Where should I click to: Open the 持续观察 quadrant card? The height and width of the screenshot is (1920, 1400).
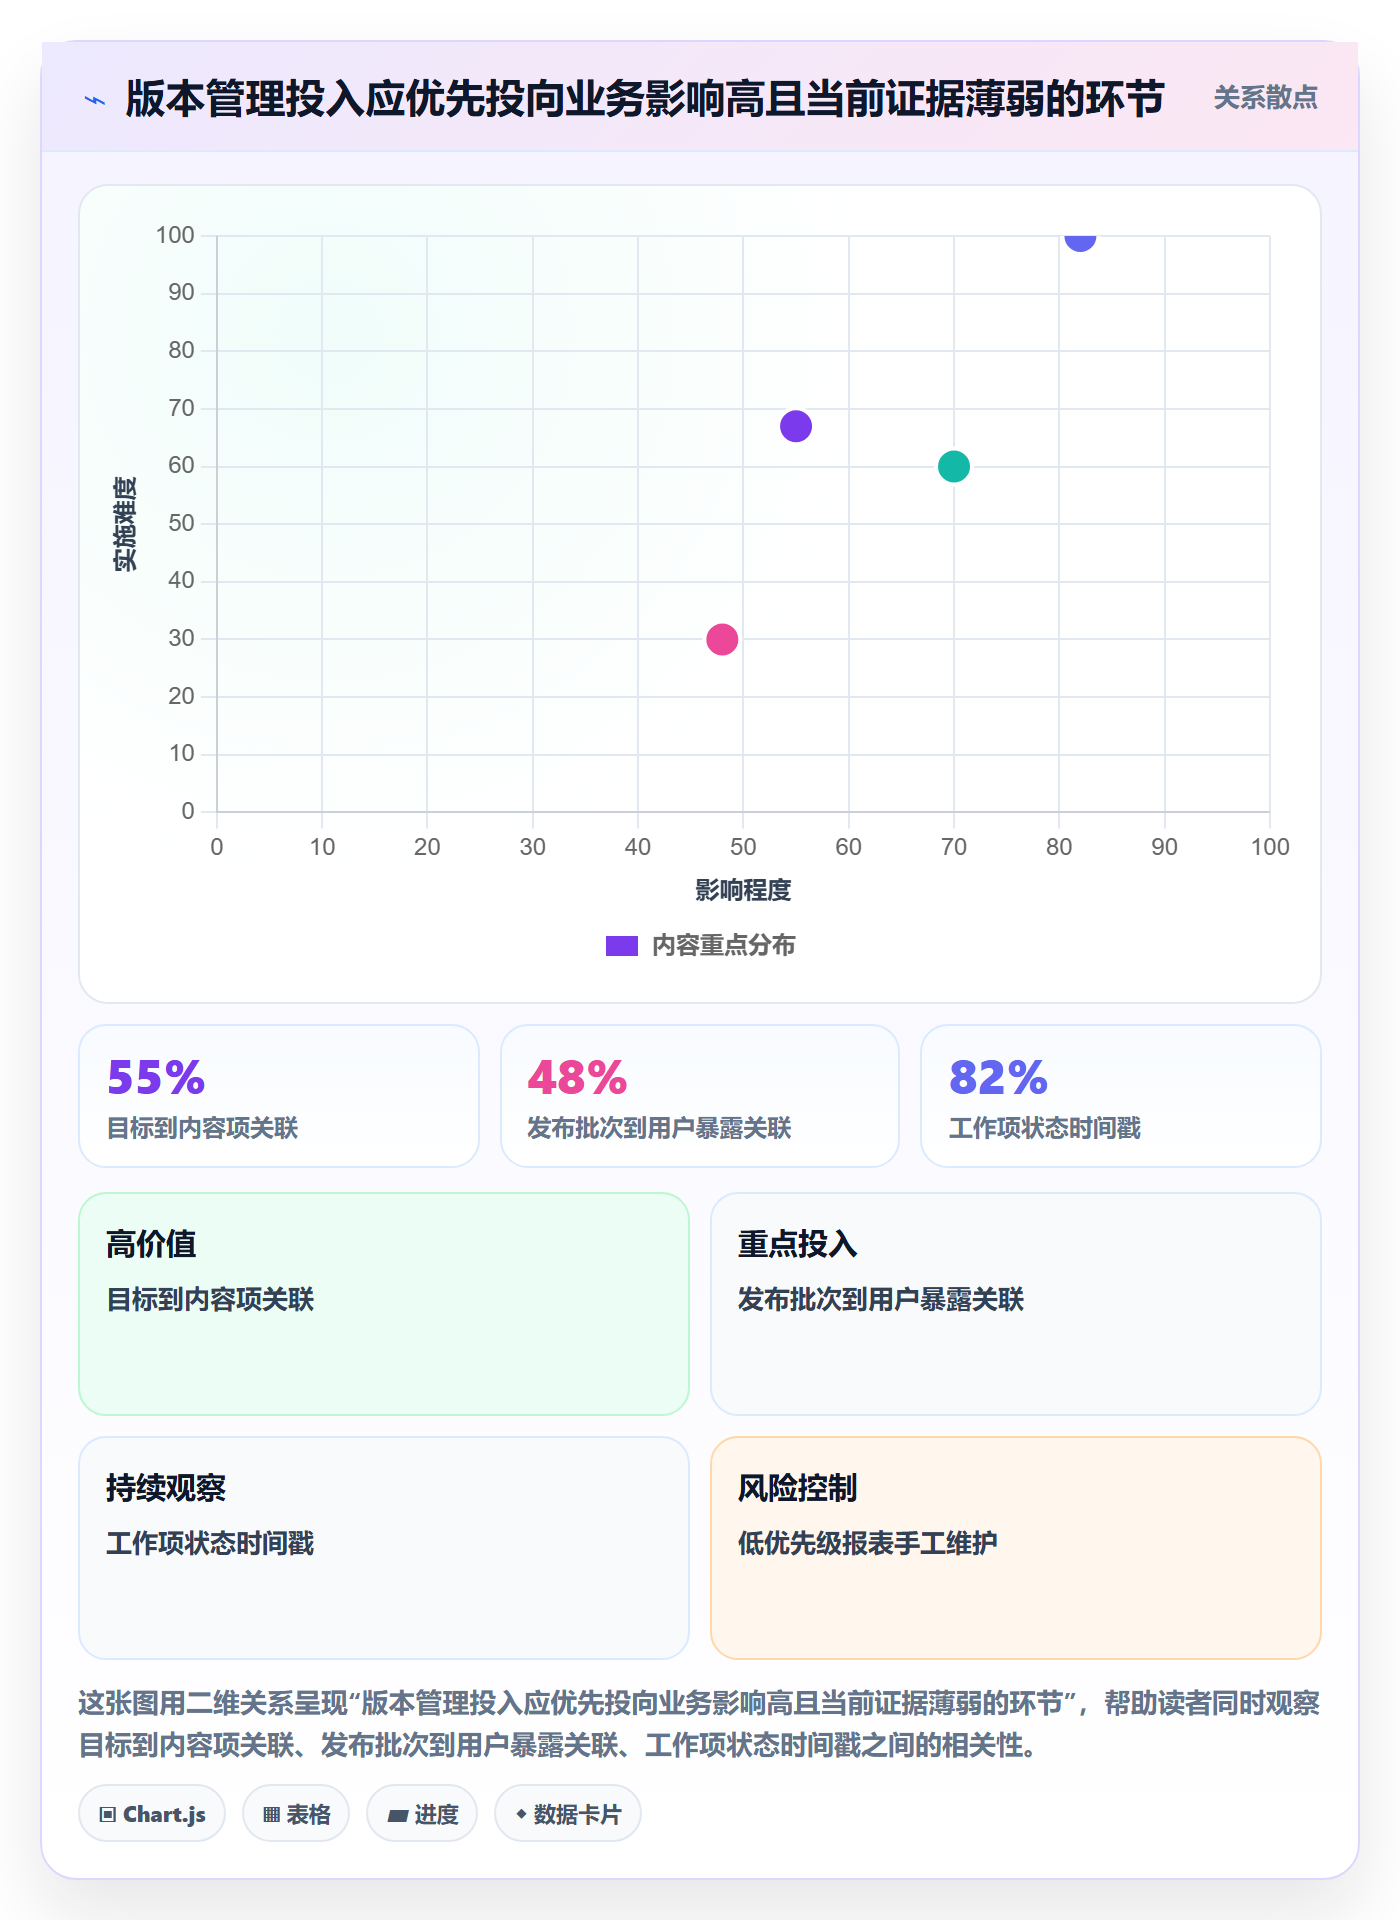click(384, 1547)
